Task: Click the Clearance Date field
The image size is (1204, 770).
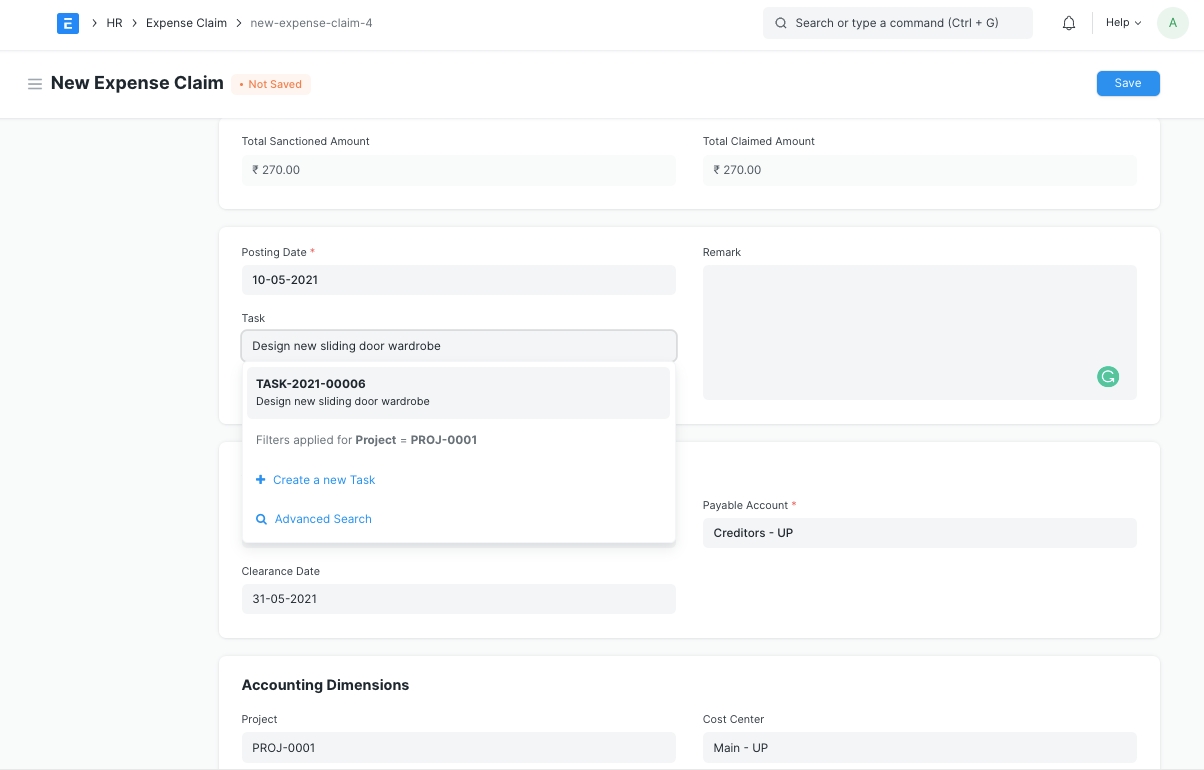Action: [458, 599]
